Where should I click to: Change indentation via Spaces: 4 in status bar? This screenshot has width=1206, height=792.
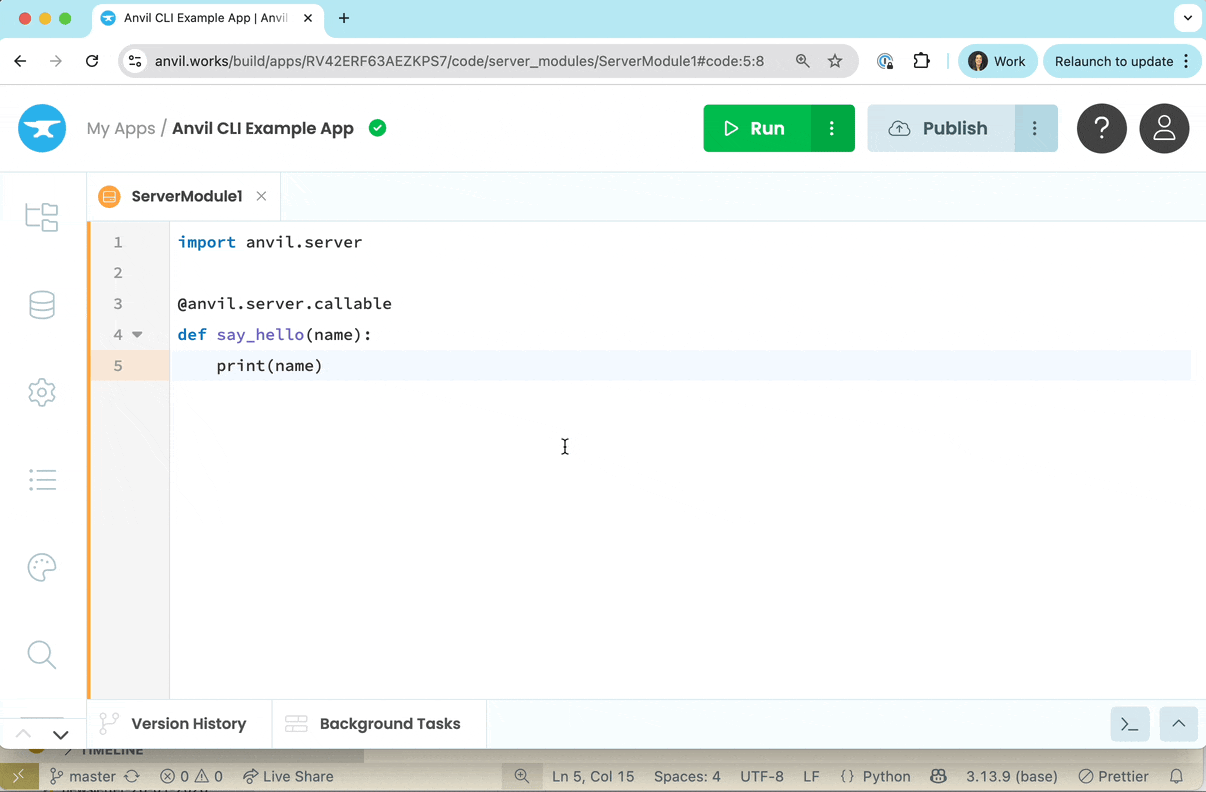[687, 776]
